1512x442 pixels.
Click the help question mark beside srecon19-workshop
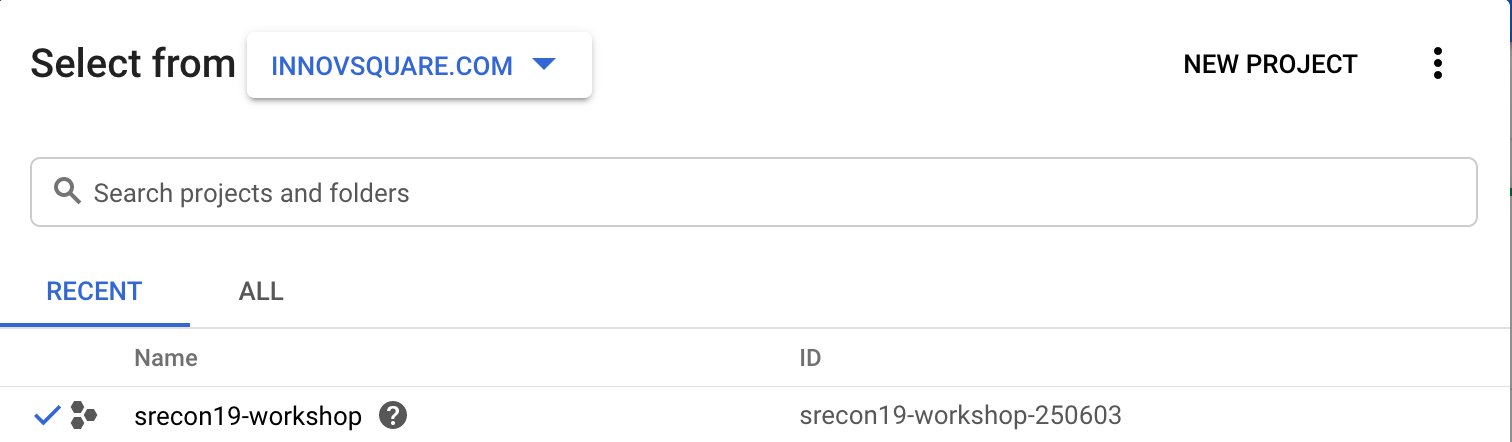click(394, 415)
